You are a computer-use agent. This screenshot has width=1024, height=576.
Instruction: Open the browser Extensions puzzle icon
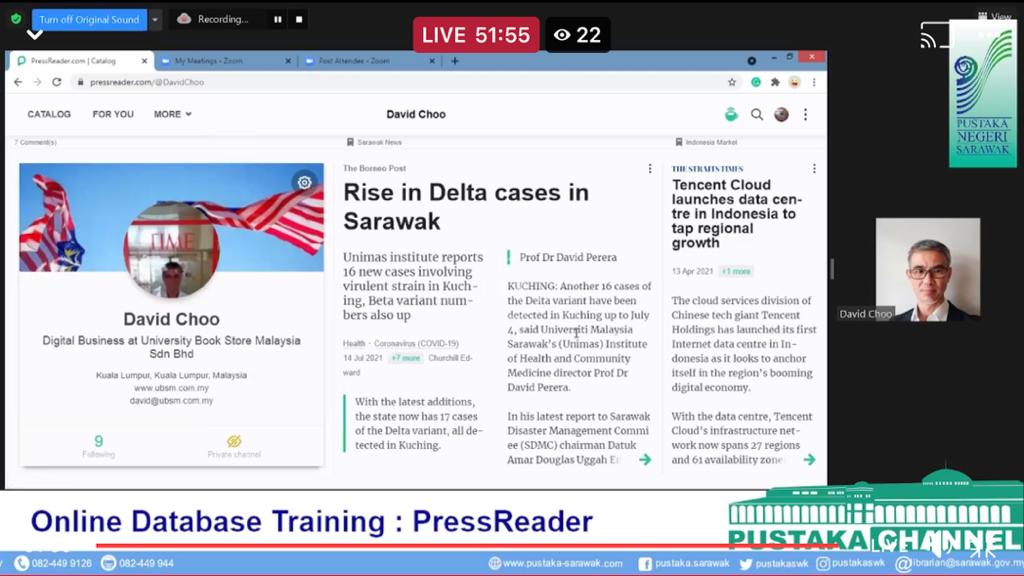click(775, 82)
